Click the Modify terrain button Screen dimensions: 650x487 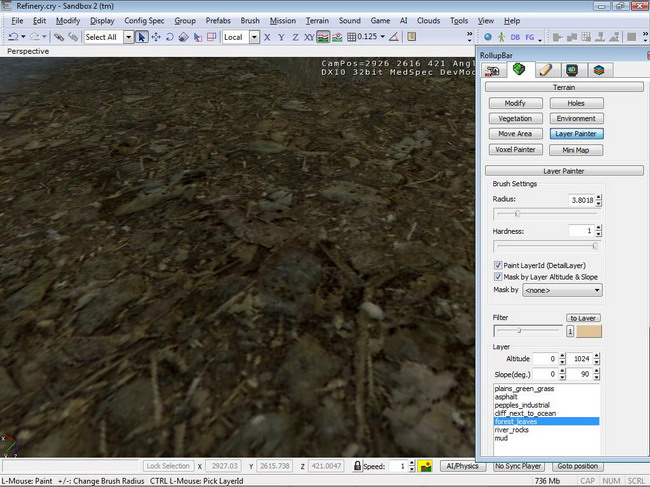(515, 103)
